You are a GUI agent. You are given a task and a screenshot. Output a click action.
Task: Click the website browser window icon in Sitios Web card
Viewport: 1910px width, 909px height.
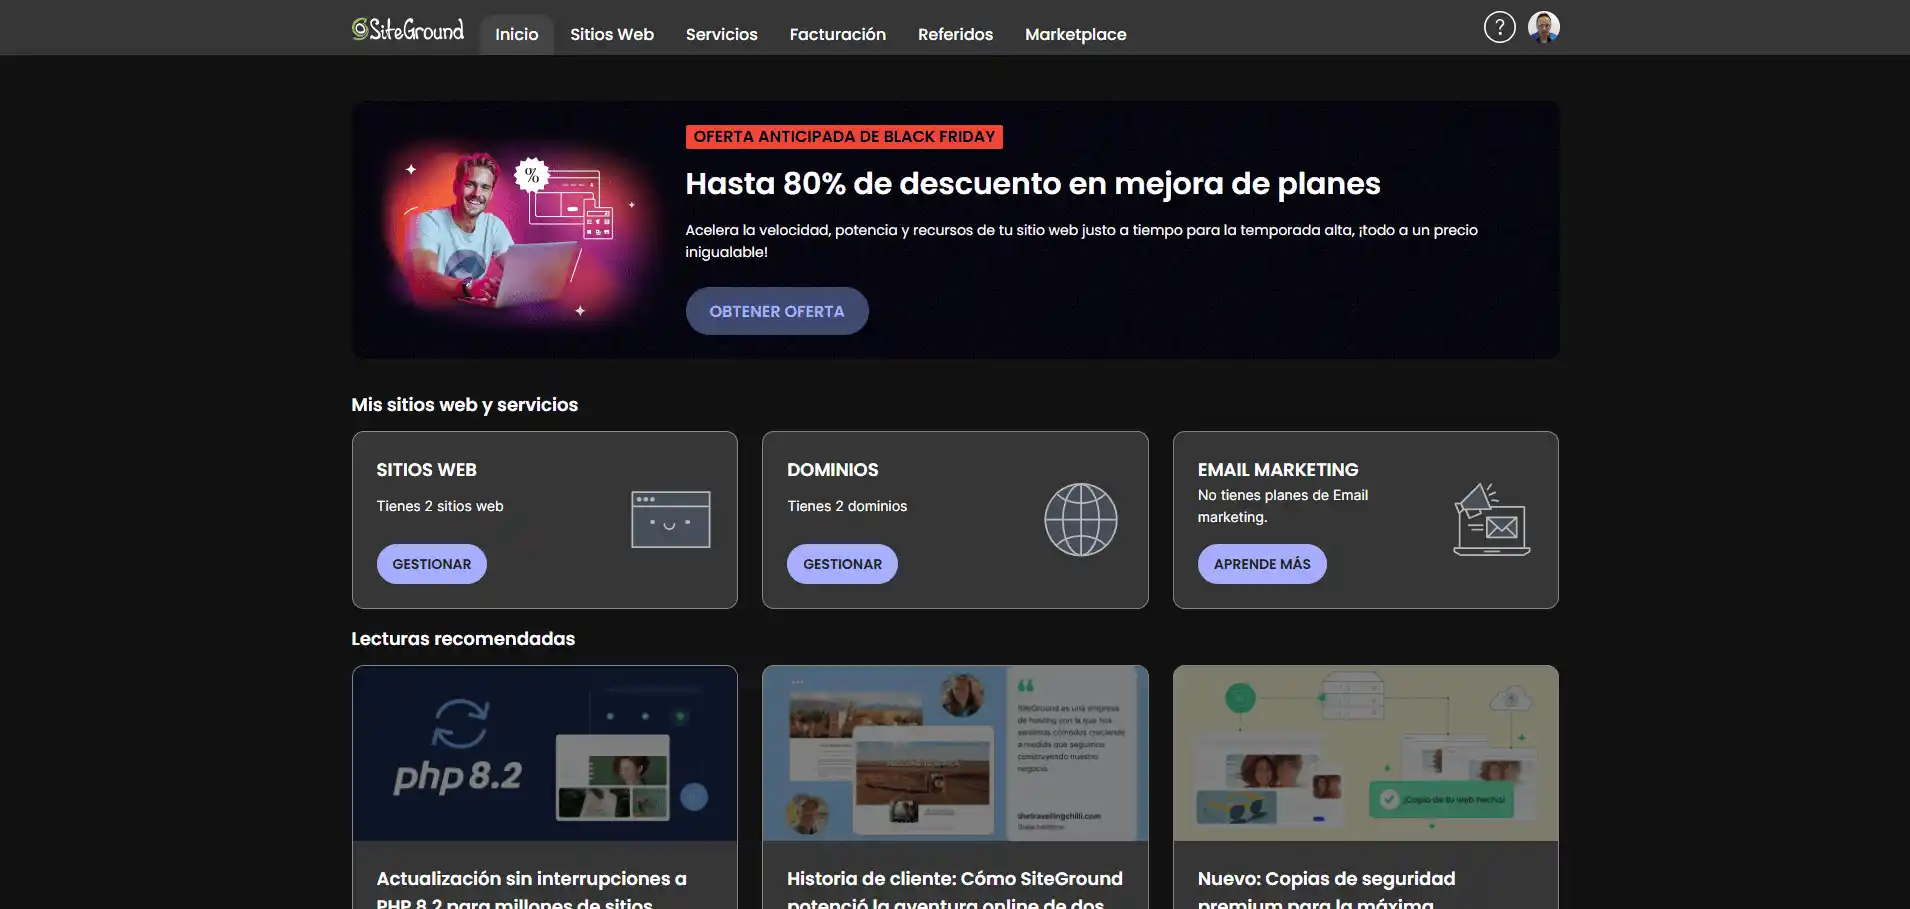(x=671, y=519)
